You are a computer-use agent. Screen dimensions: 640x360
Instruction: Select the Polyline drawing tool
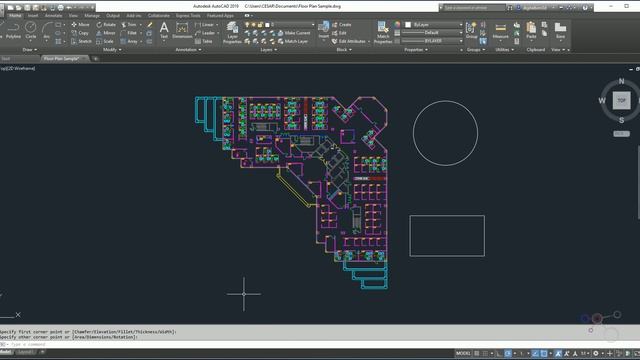(x=13, y=30)
